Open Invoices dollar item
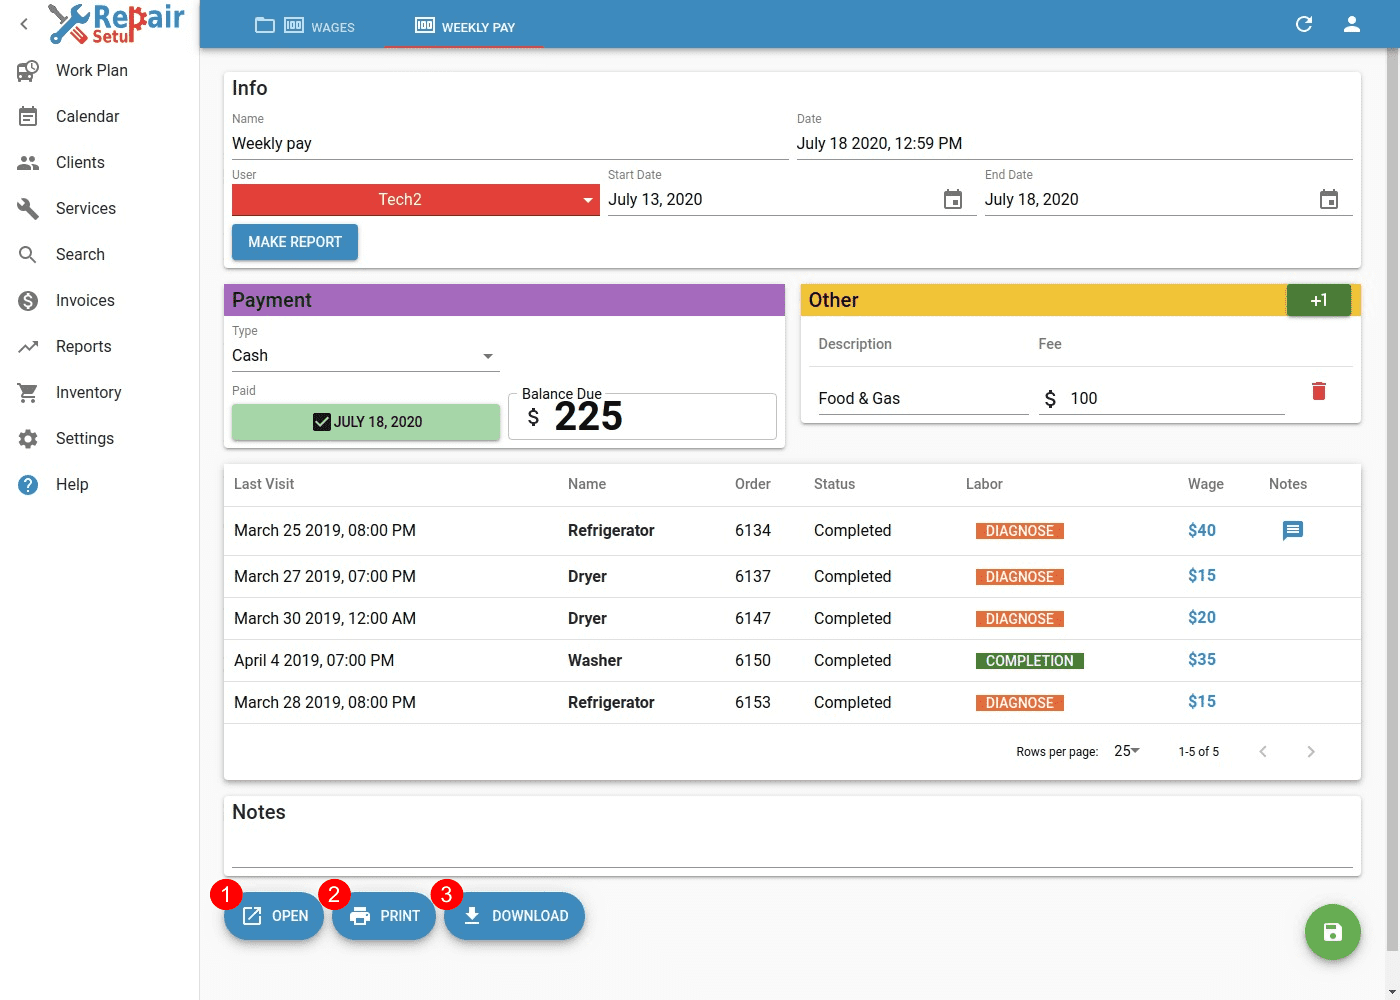This screenshot has height=1000, width=1400. click(99, 300)
